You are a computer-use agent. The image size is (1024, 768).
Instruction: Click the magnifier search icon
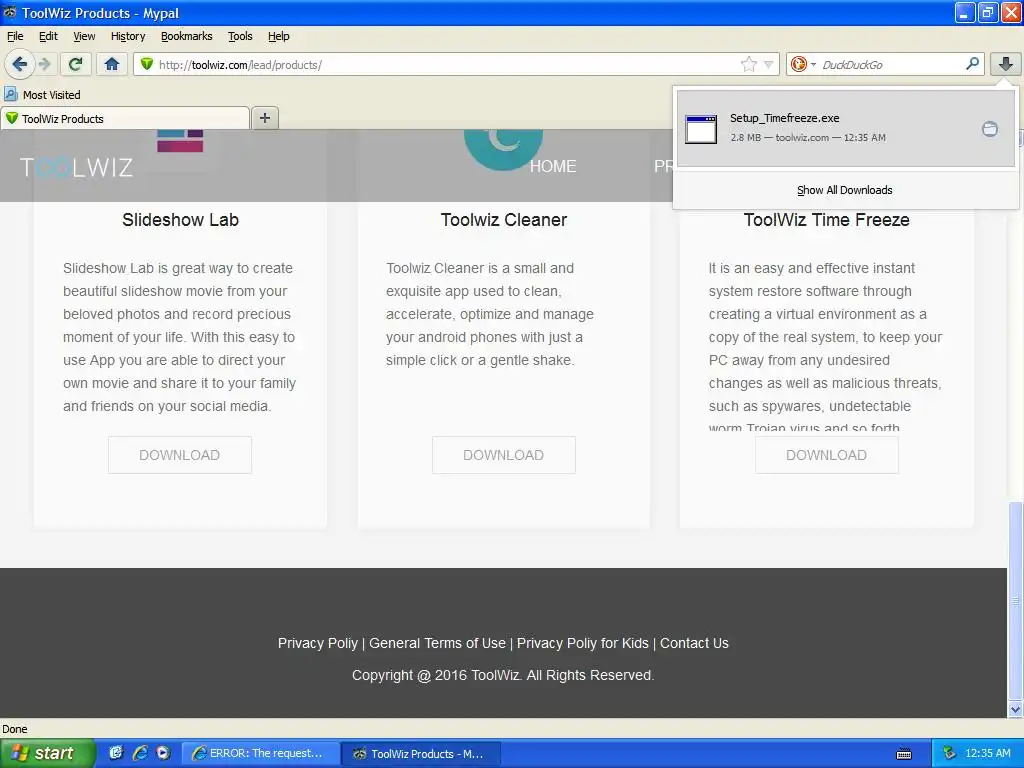[972, 63]
